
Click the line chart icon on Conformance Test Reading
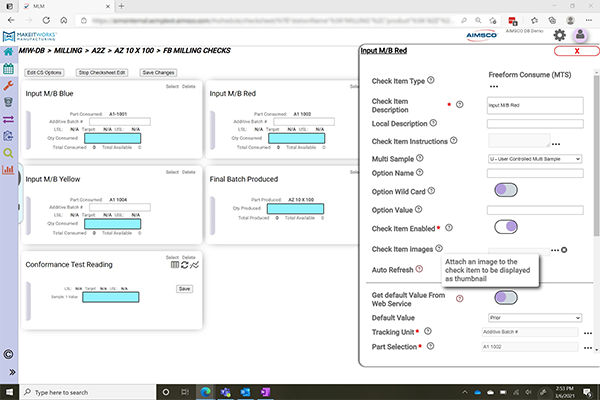tap(194, 265)
